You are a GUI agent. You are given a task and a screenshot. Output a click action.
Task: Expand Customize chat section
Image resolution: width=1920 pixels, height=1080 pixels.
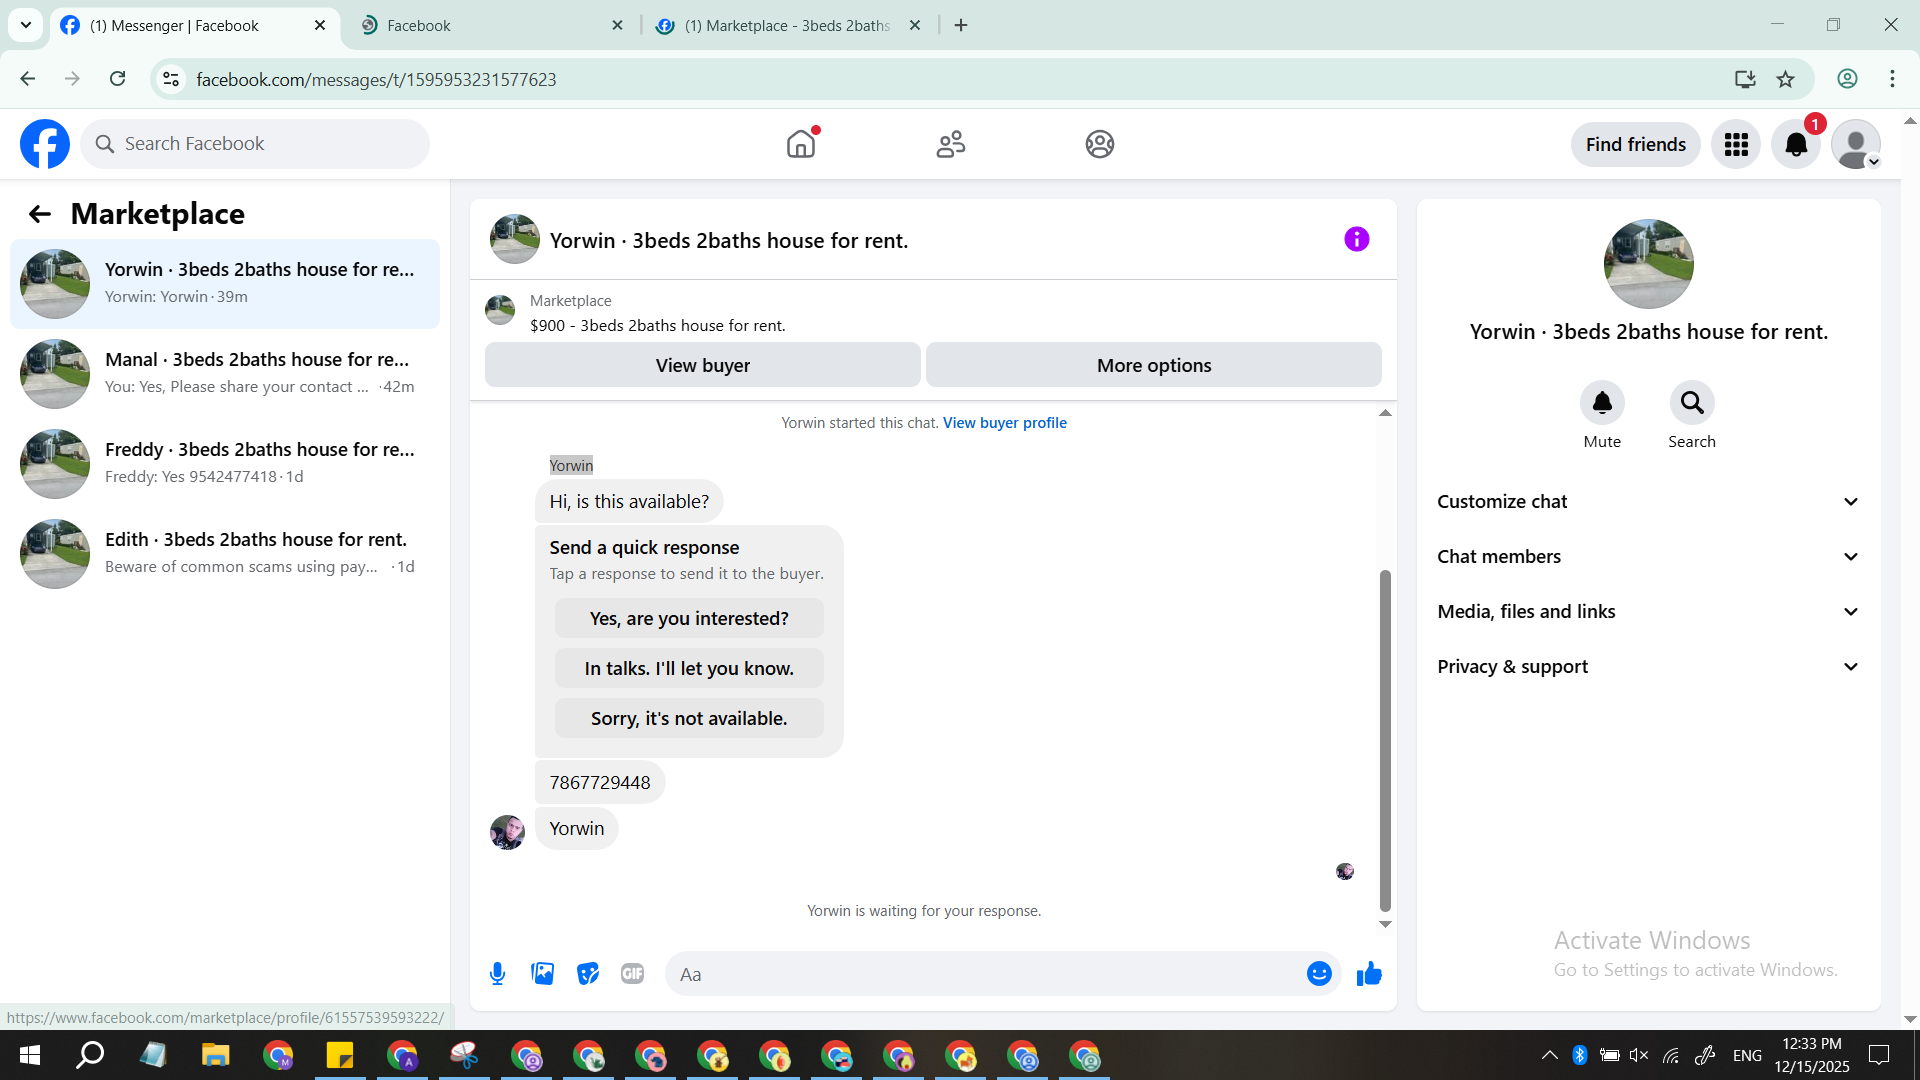click(x=1648, y=502)
